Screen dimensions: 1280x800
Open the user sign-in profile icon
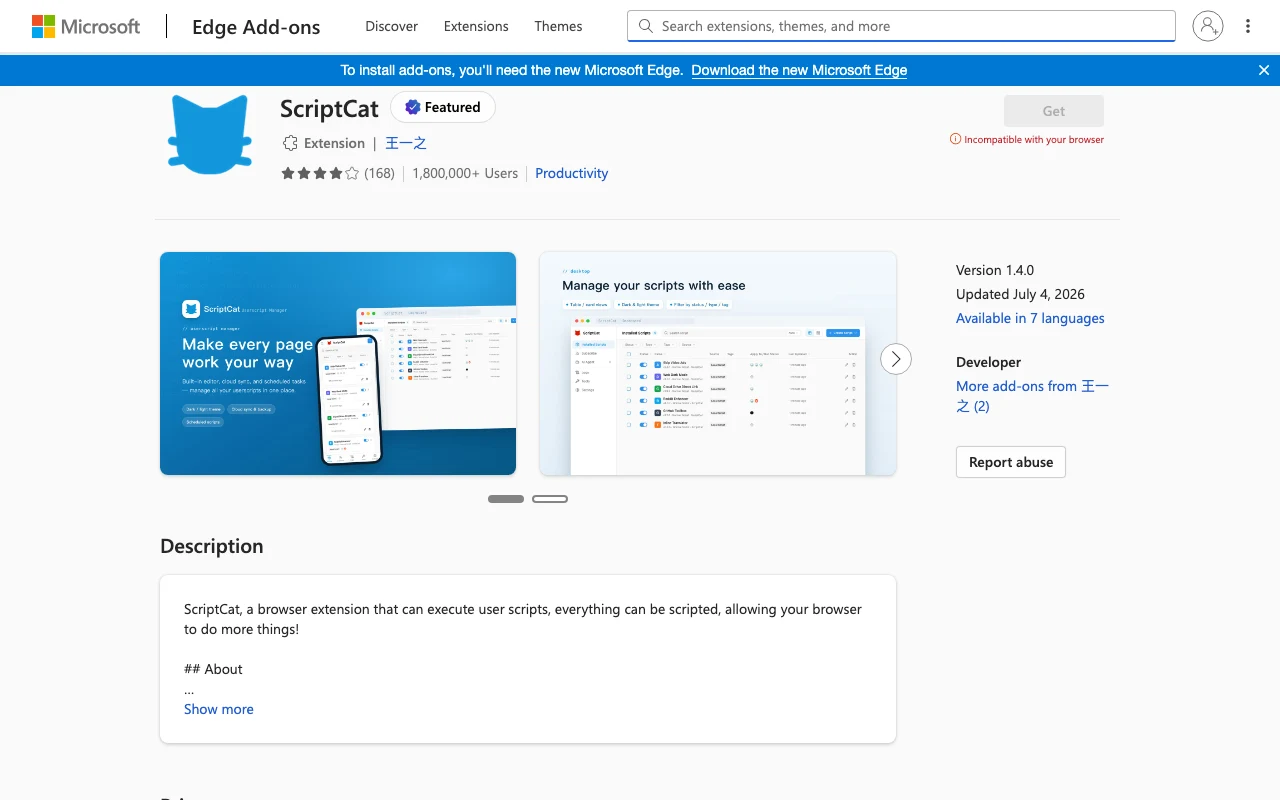[x=1208, y=26]
